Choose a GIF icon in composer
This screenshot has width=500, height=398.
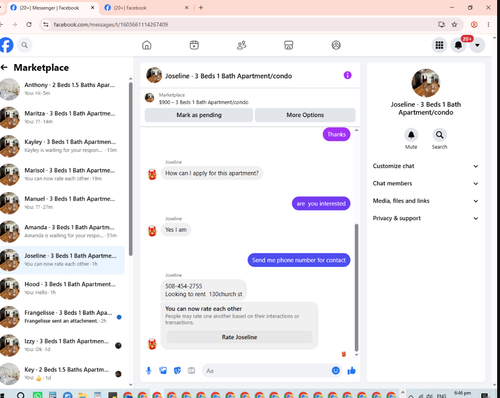coord(191,370)
